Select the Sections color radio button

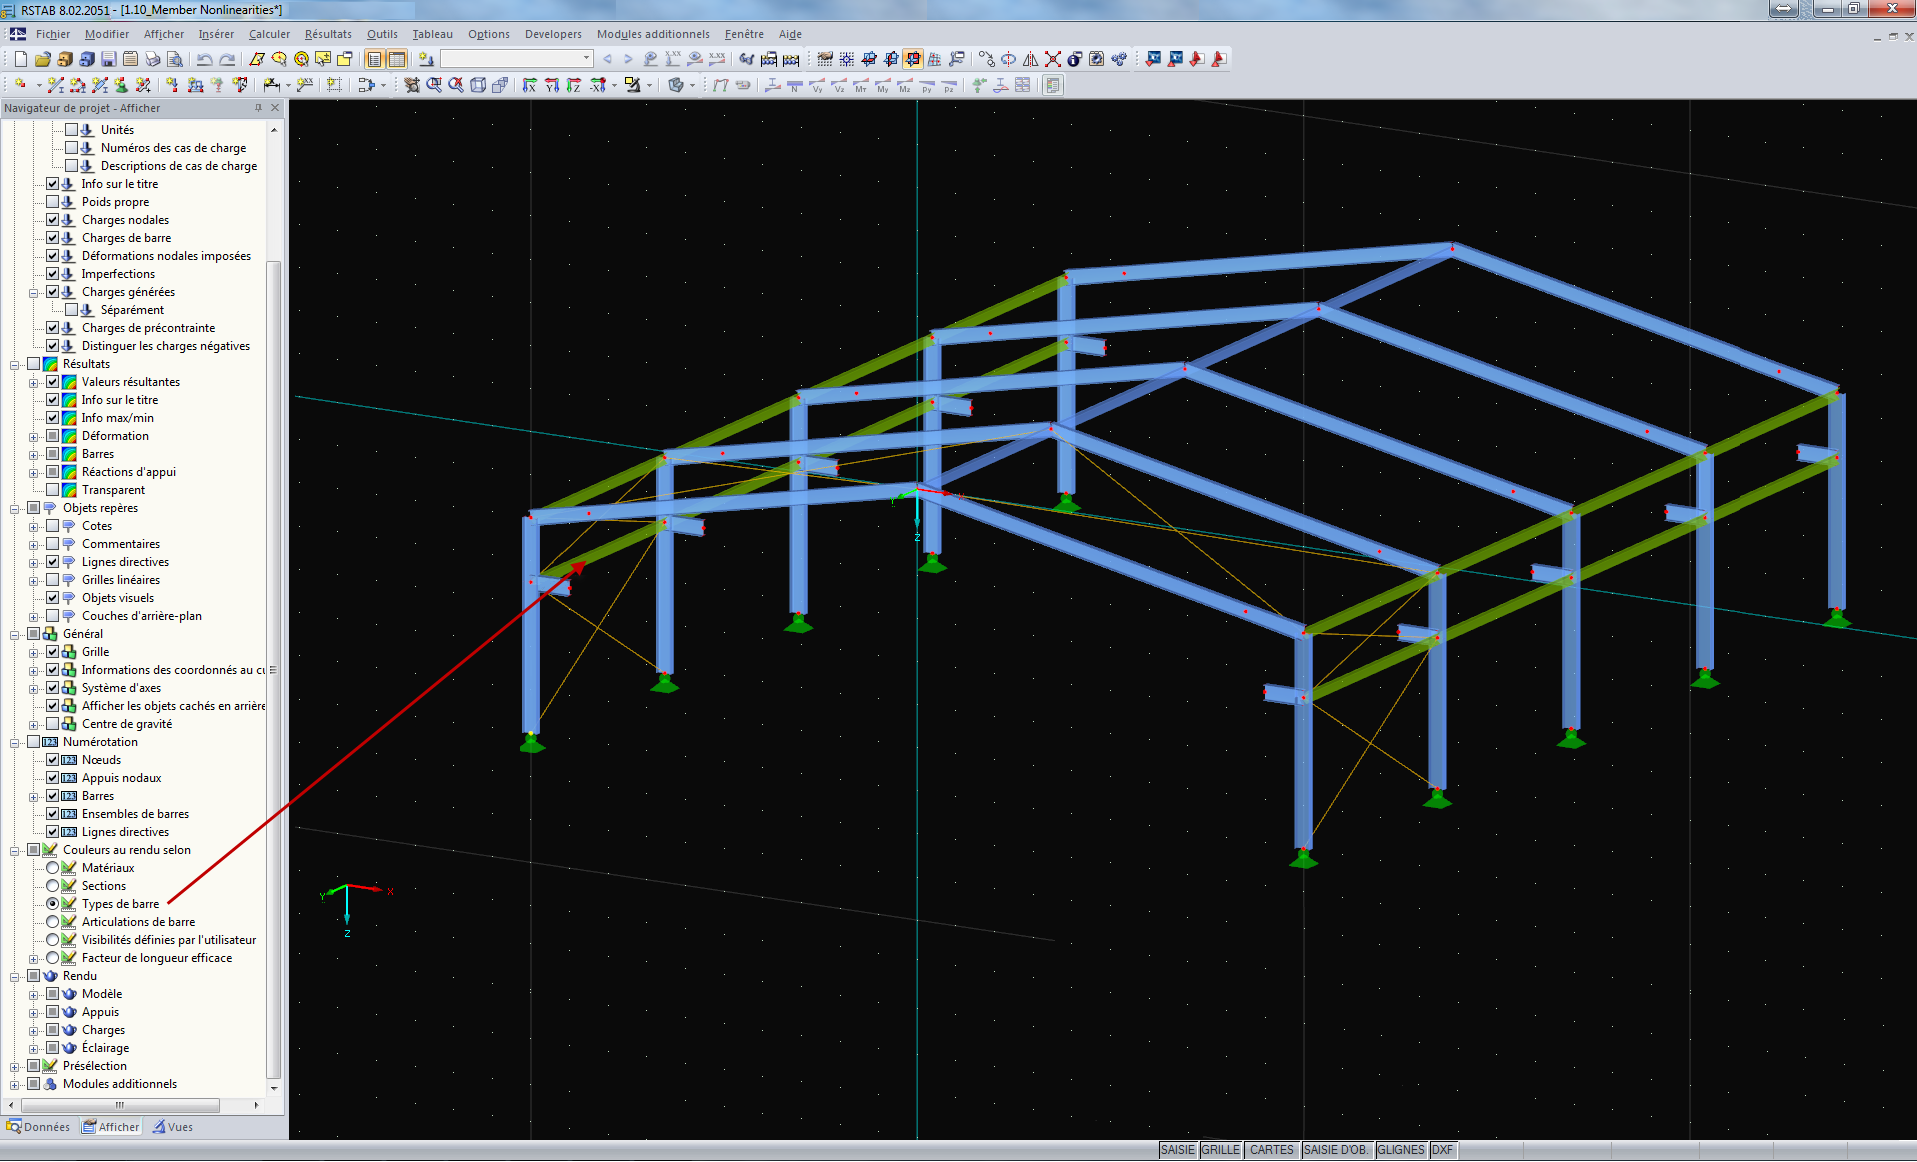[53, 886]
